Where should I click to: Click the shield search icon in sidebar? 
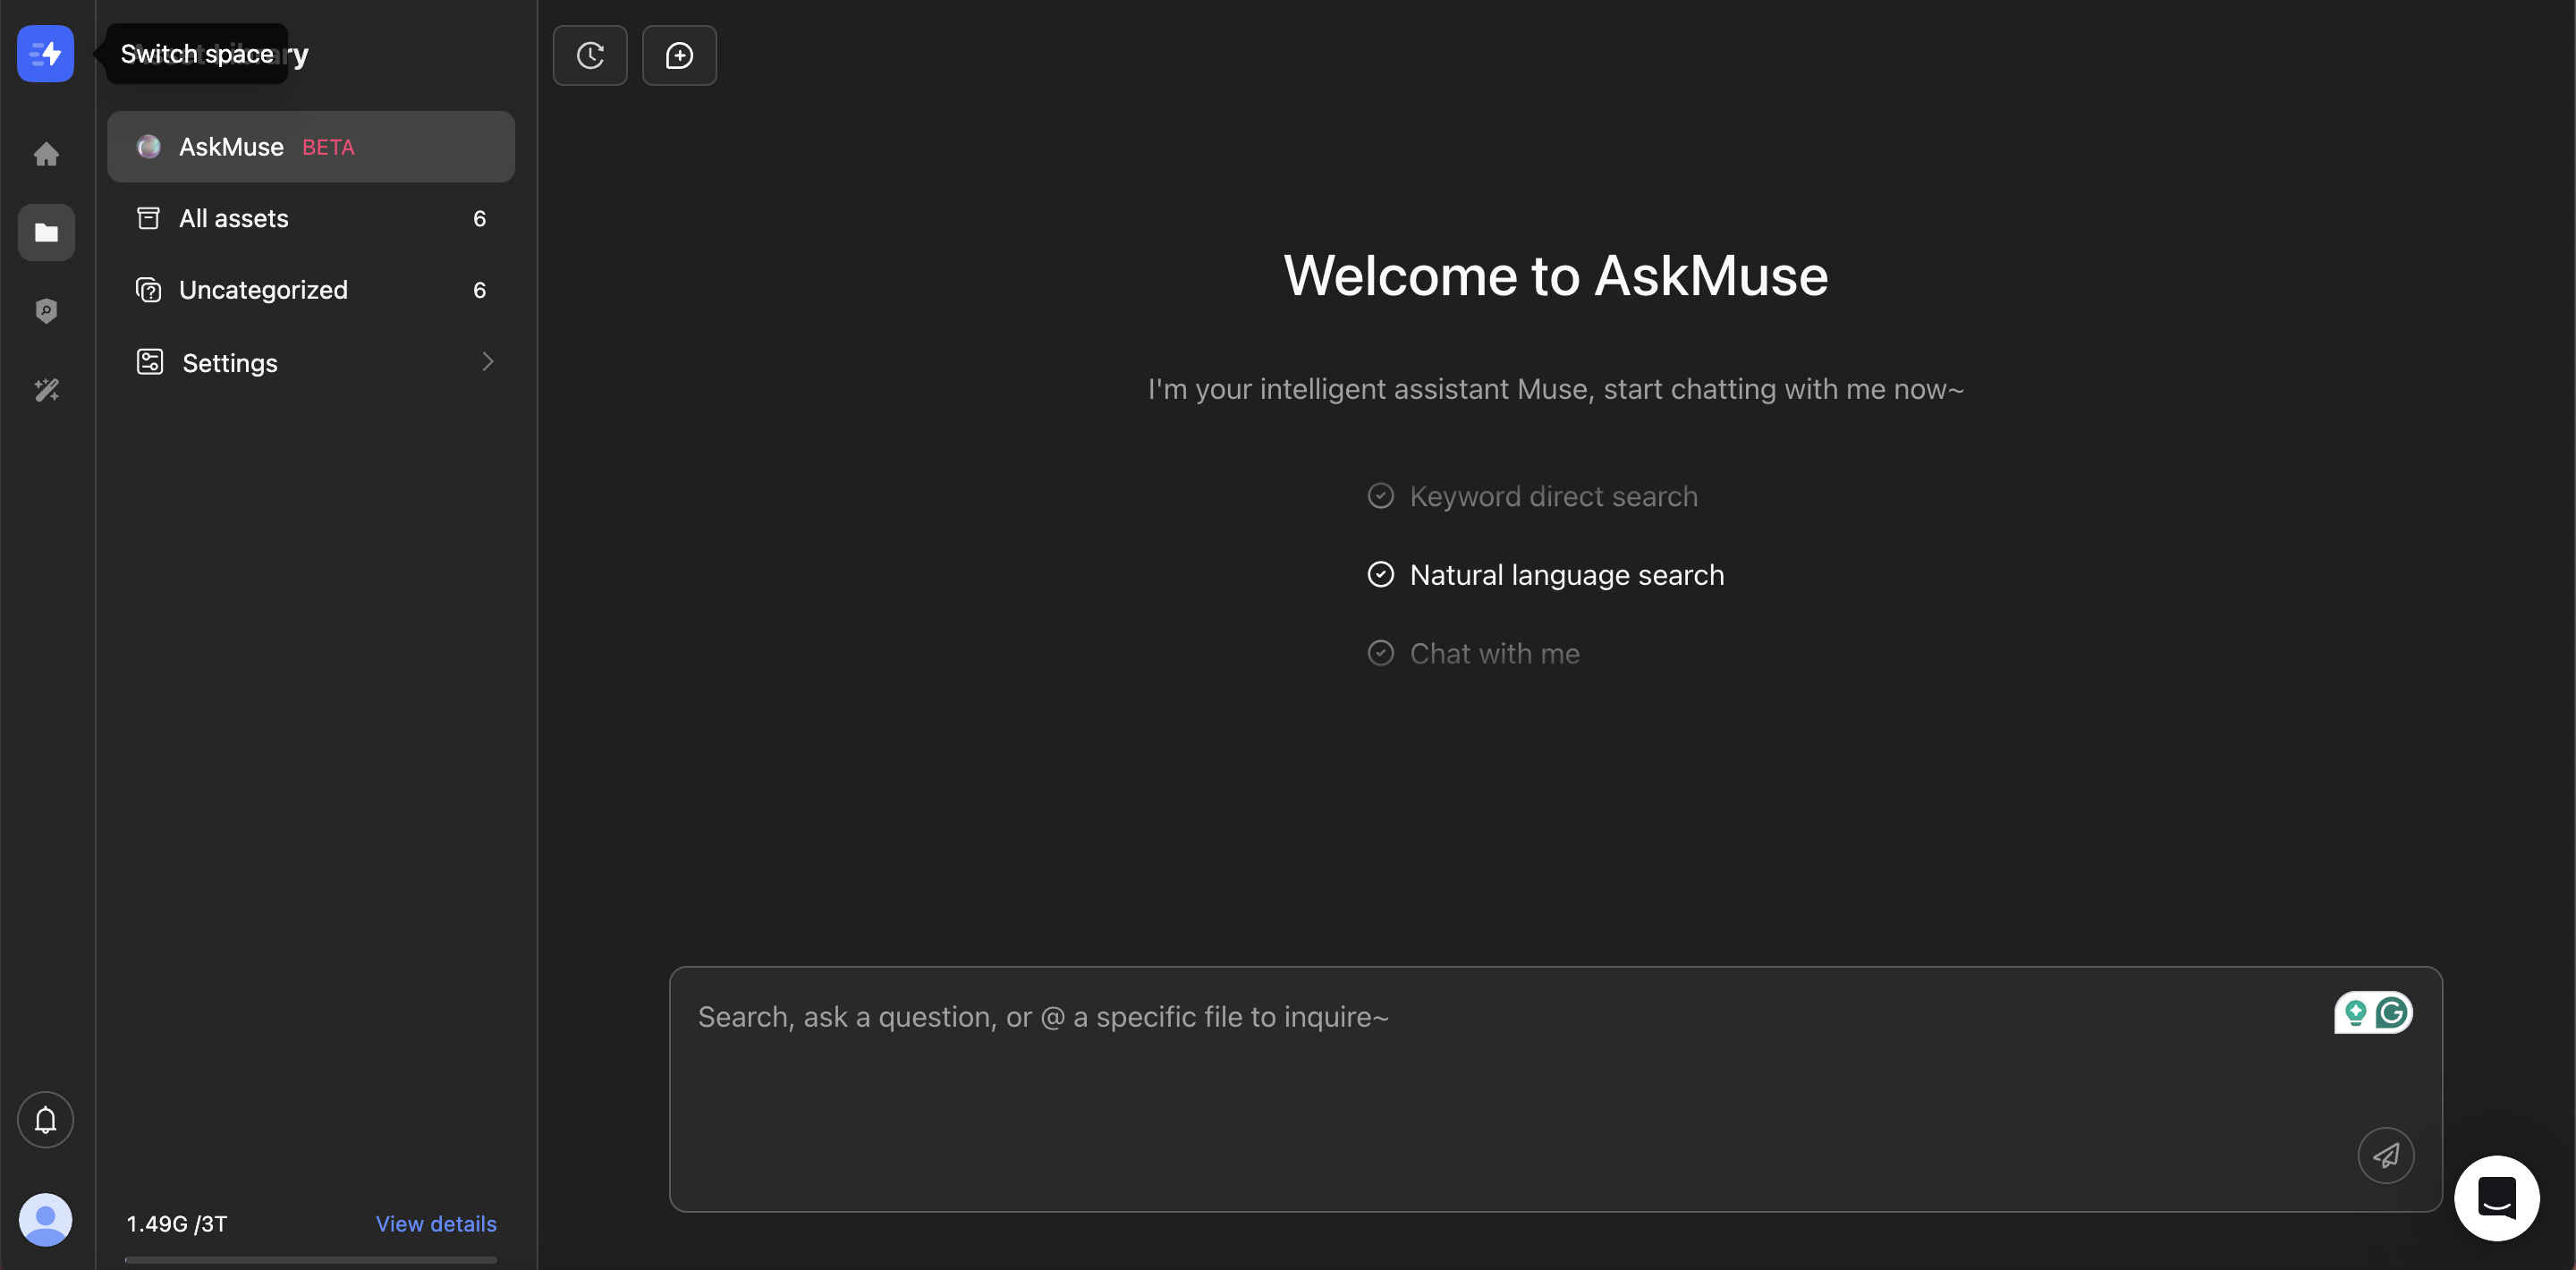[46, 310]
